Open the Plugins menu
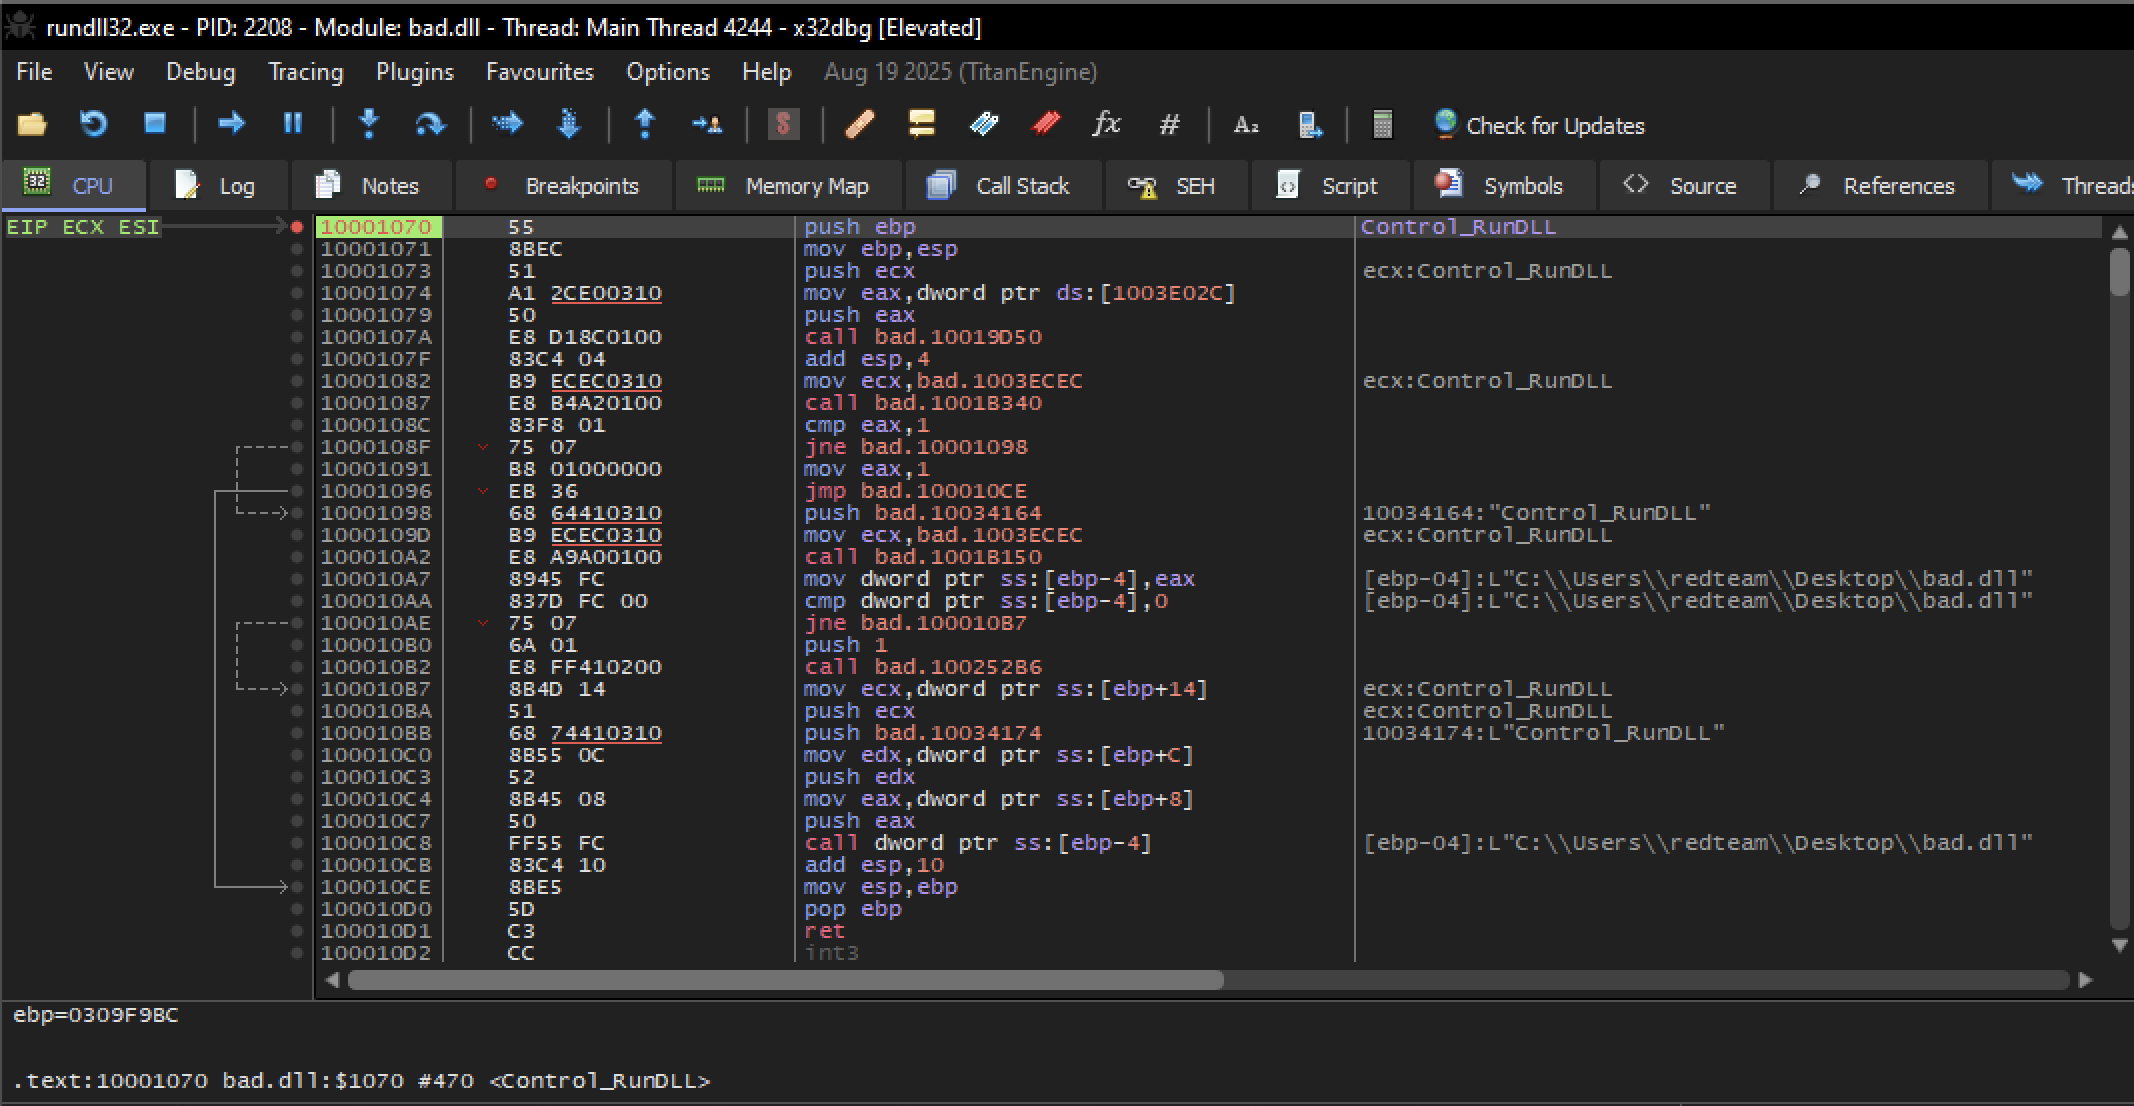 (x=414, y=72)
